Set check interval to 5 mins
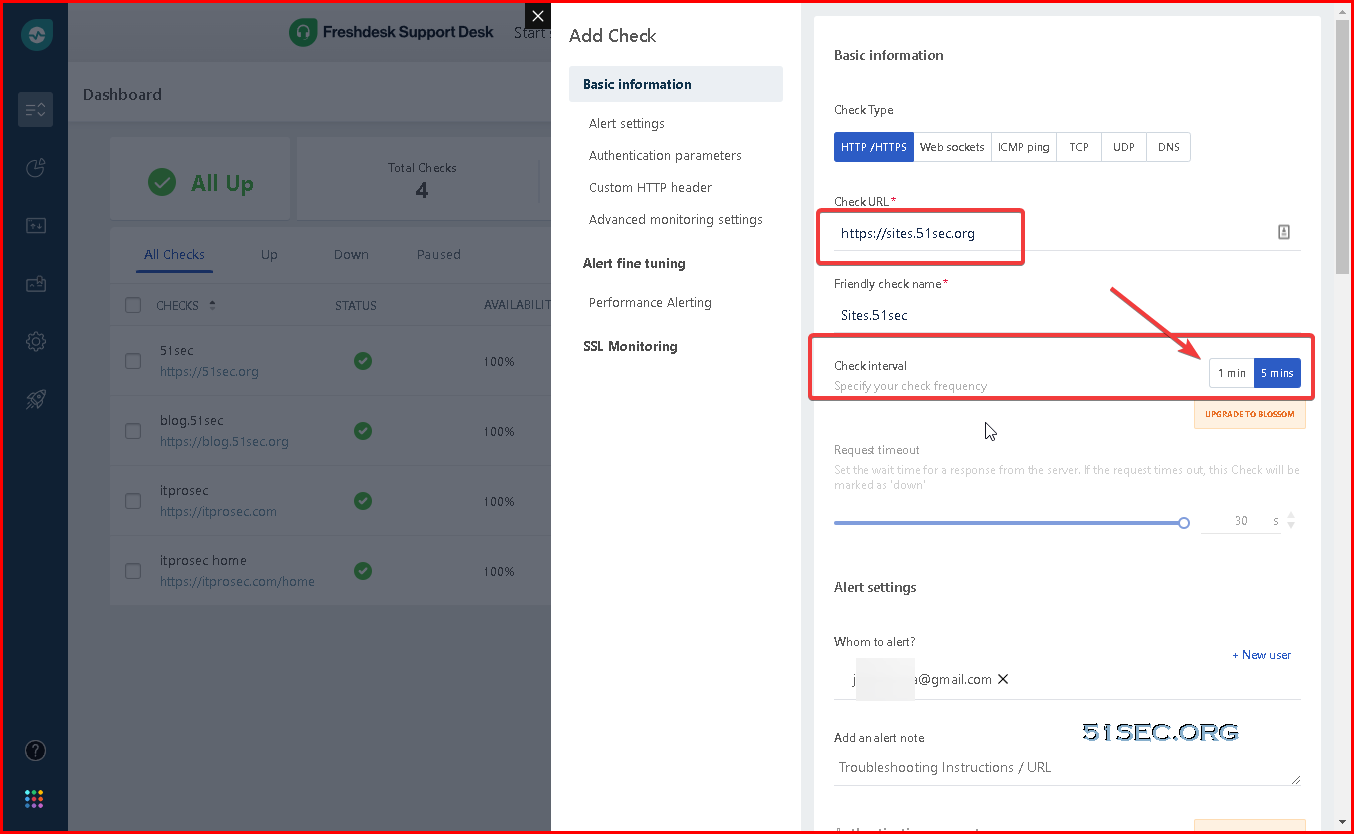This screenshot has height=834, width=1354. [x=1277, y=373]
